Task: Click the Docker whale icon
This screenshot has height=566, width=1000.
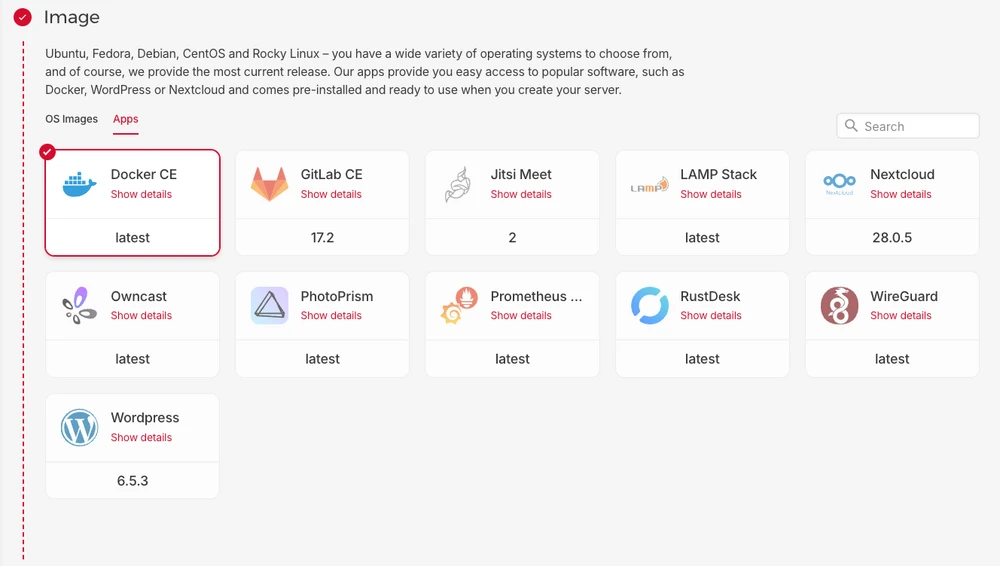Action: point(79,184)
